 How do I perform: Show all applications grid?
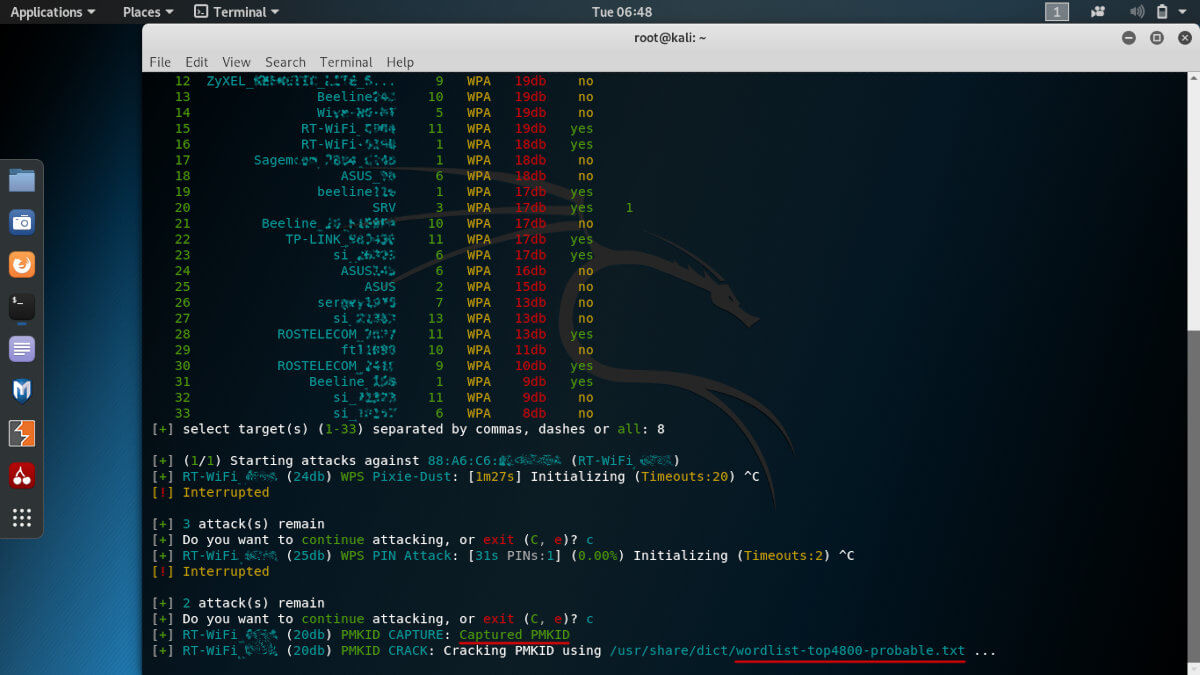[22, 518]
